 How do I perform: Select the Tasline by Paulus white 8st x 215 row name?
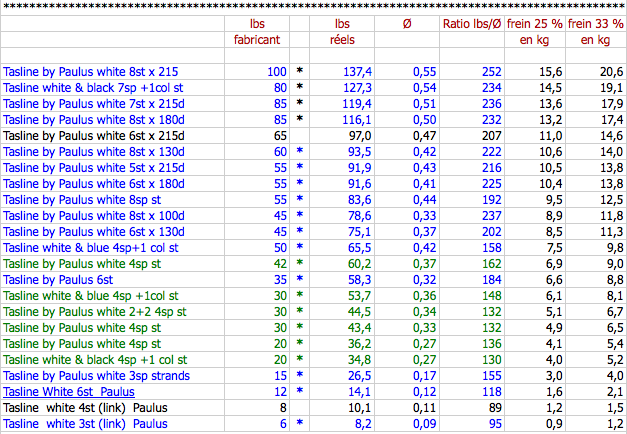point(90,72)
